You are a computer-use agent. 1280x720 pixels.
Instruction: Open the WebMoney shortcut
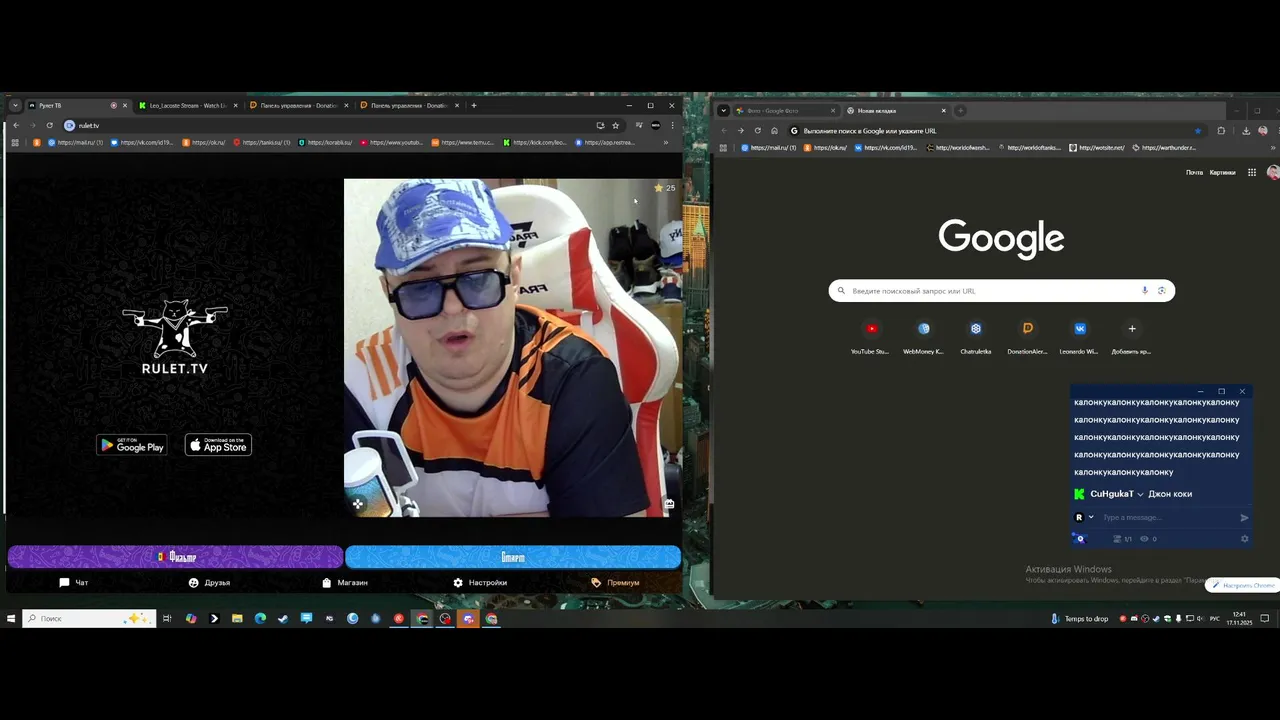[x=923, y=337]
